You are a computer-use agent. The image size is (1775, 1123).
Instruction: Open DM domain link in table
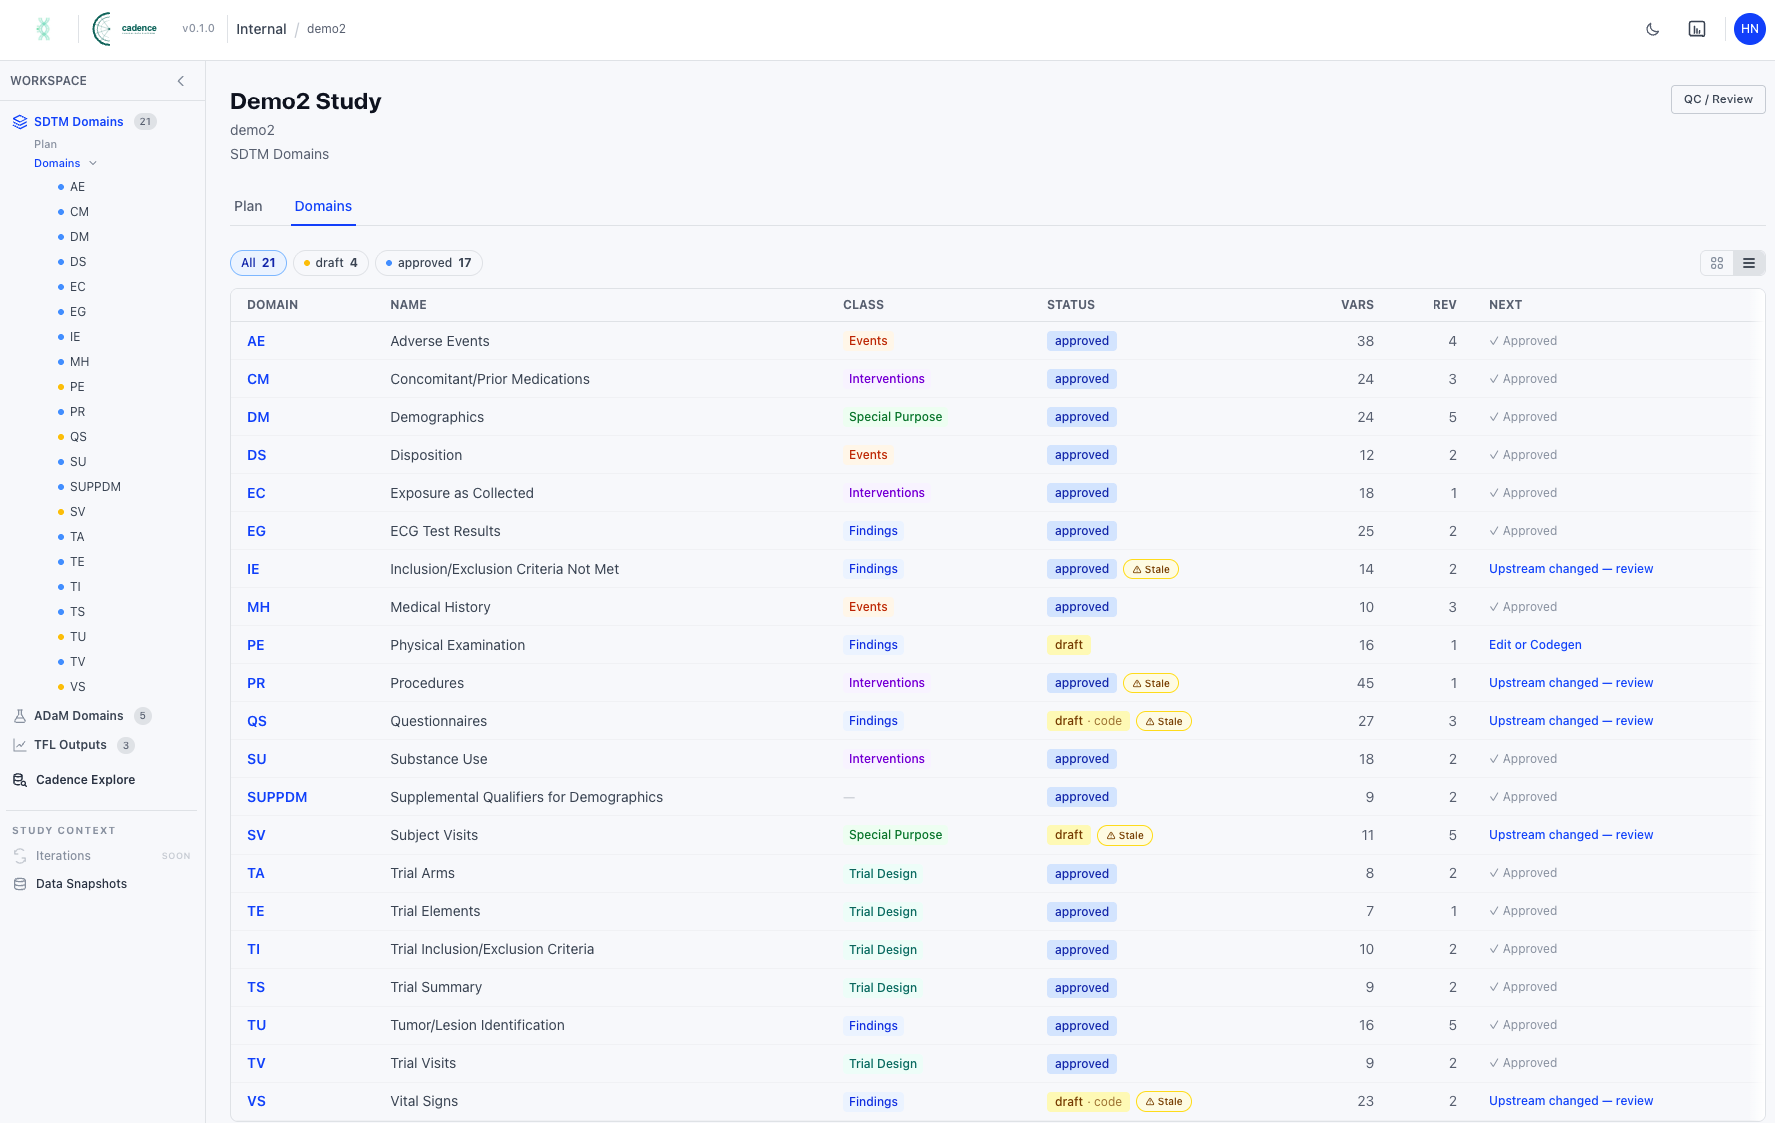[x=258, y=417]
